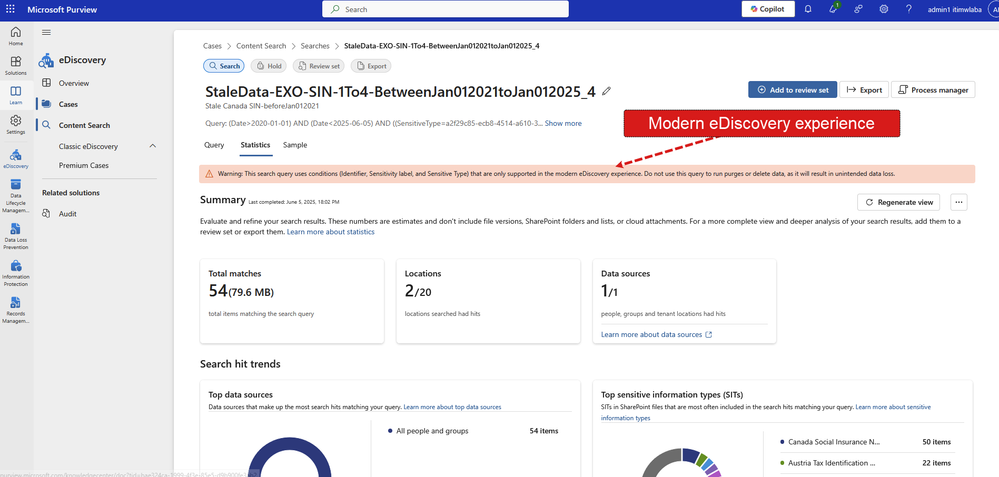The width and height of the screenshot is (999, 477).
Task: Open Information Protection solution icon
Action: tap(16, 272)
